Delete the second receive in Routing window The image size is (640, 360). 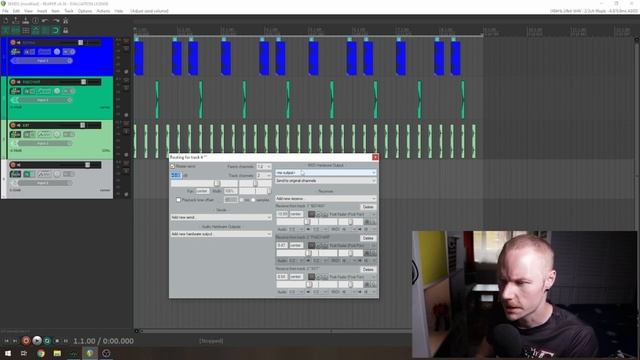coord(368,238)
